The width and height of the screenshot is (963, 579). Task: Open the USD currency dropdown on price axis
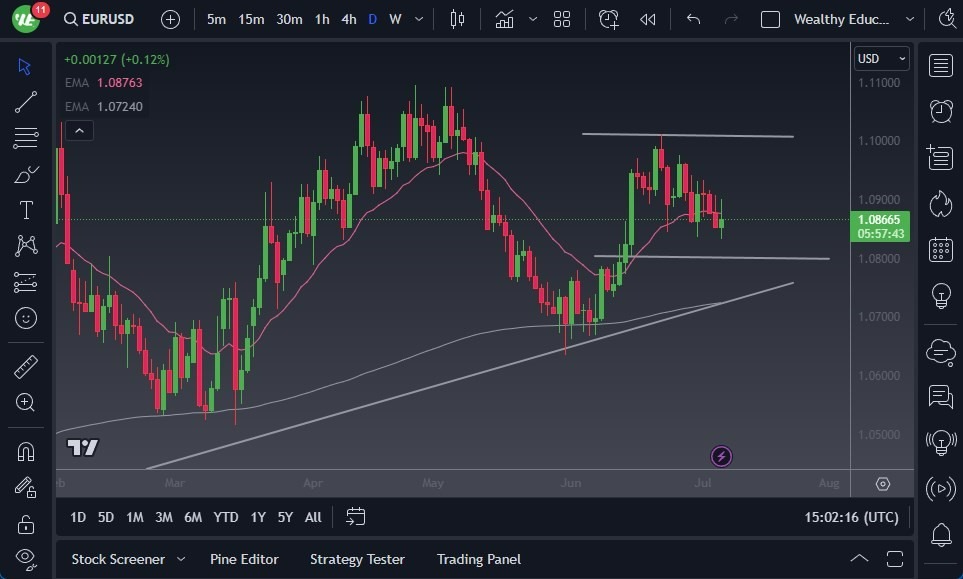[880, 58]
